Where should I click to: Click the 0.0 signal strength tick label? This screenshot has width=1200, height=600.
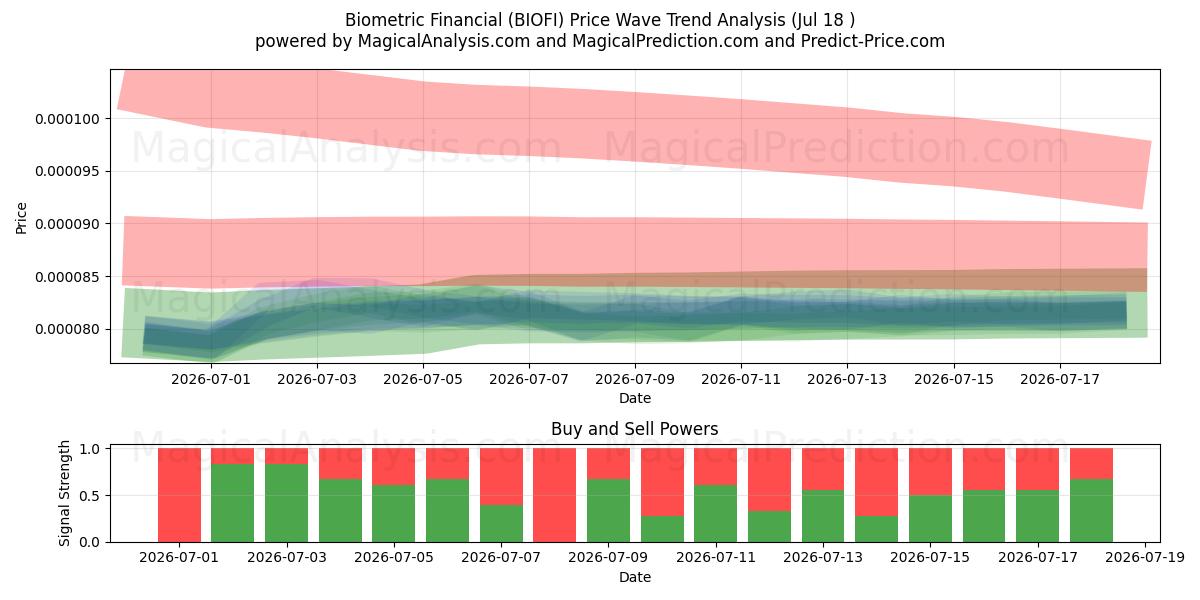coord(90,542)
